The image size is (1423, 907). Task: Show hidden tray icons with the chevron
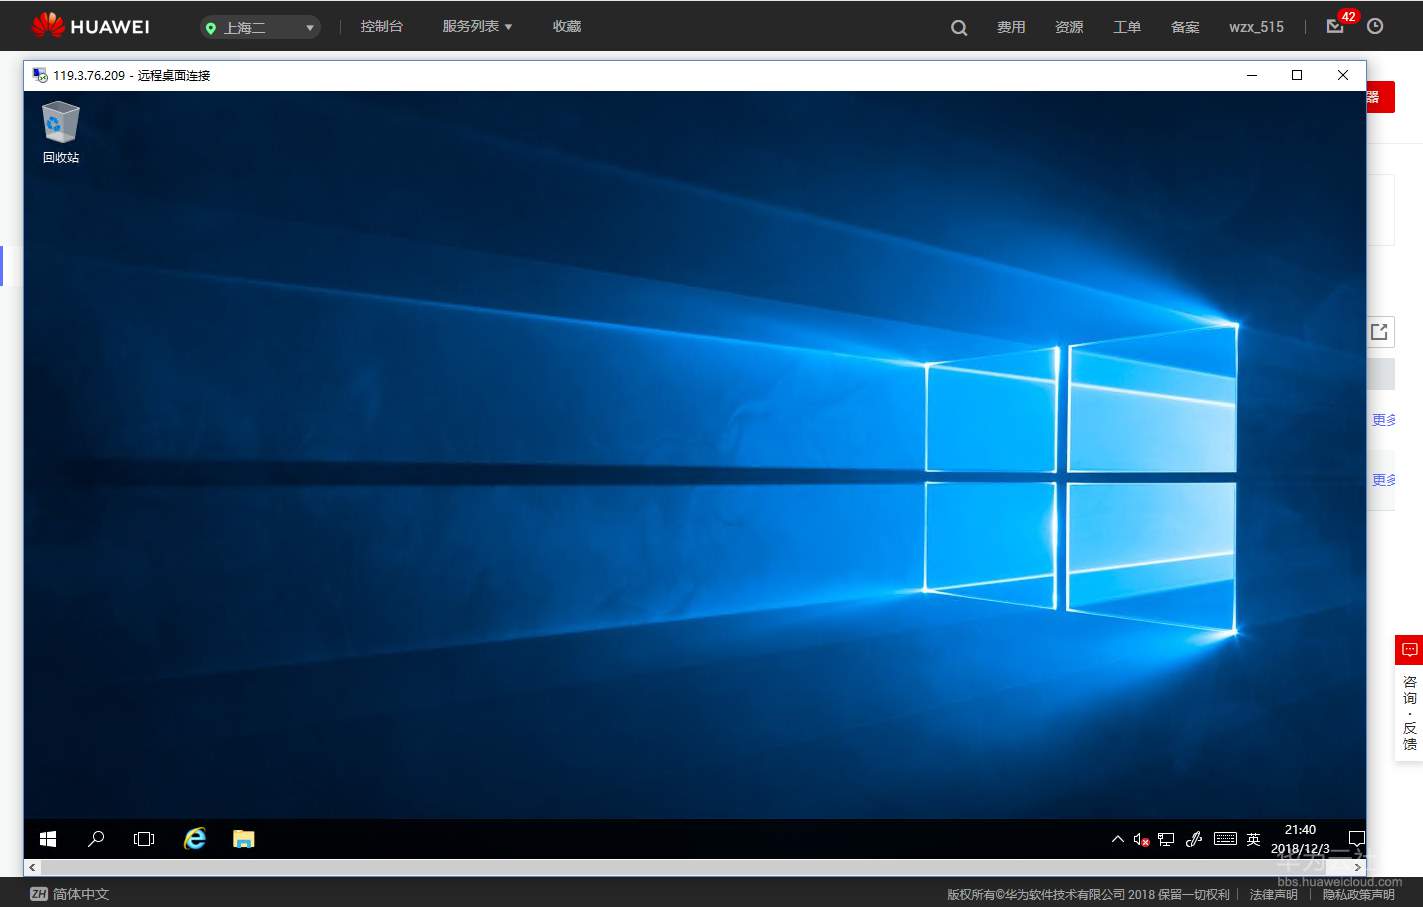[1118, 840]
